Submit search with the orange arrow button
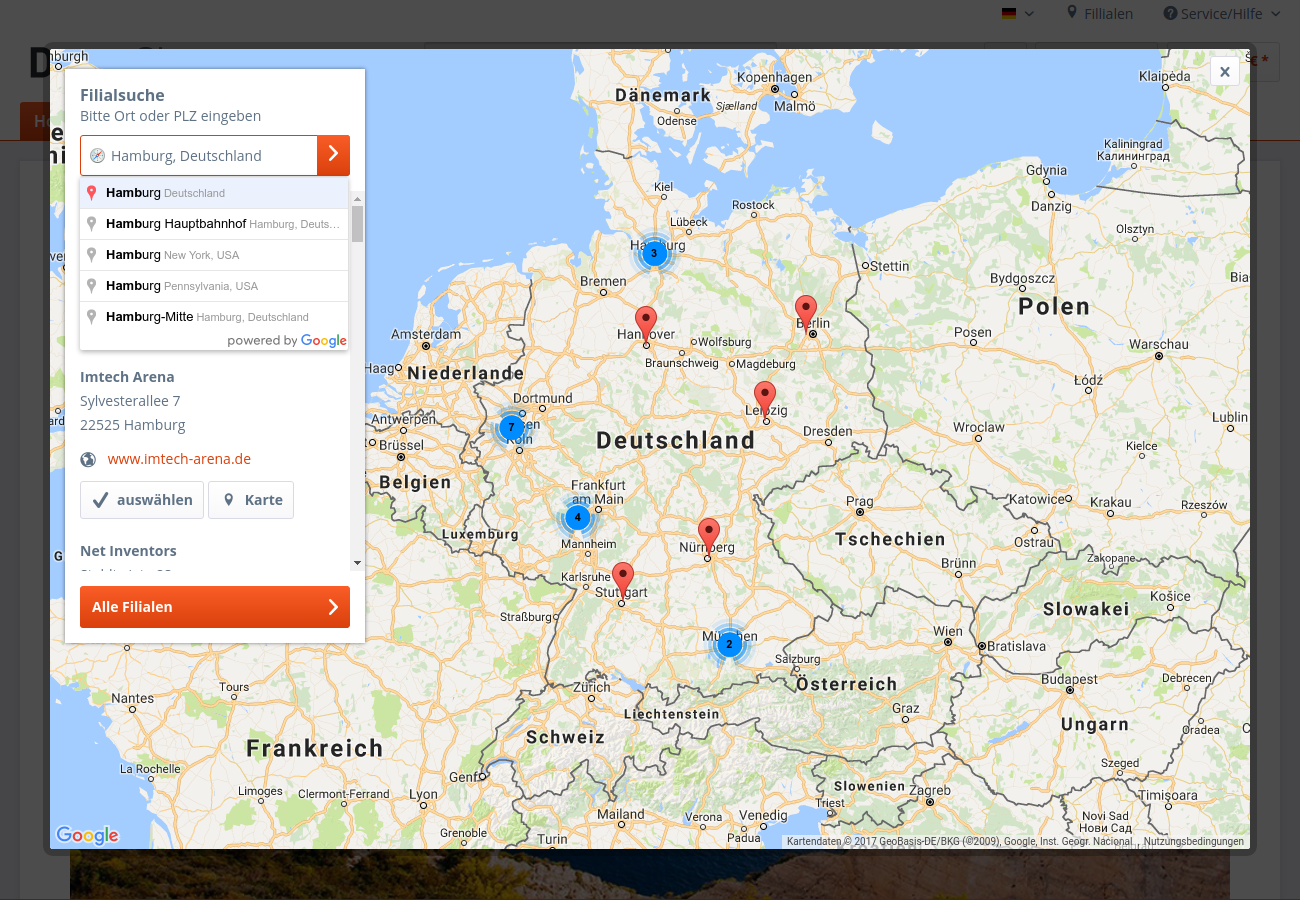 click(333, 155)
